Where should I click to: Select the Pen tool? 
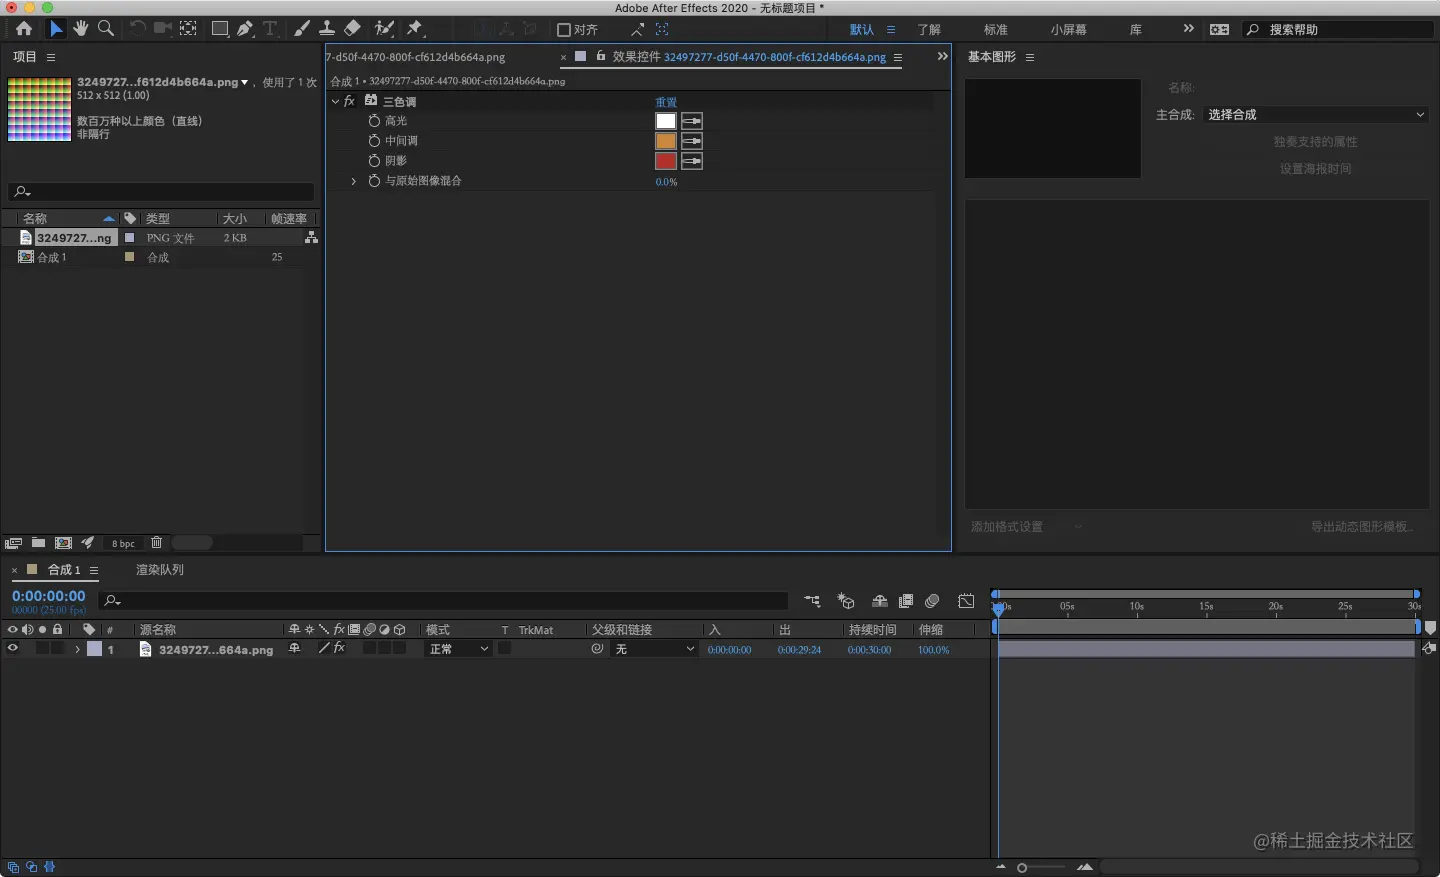pyautogui.click(x=245, y=29)
